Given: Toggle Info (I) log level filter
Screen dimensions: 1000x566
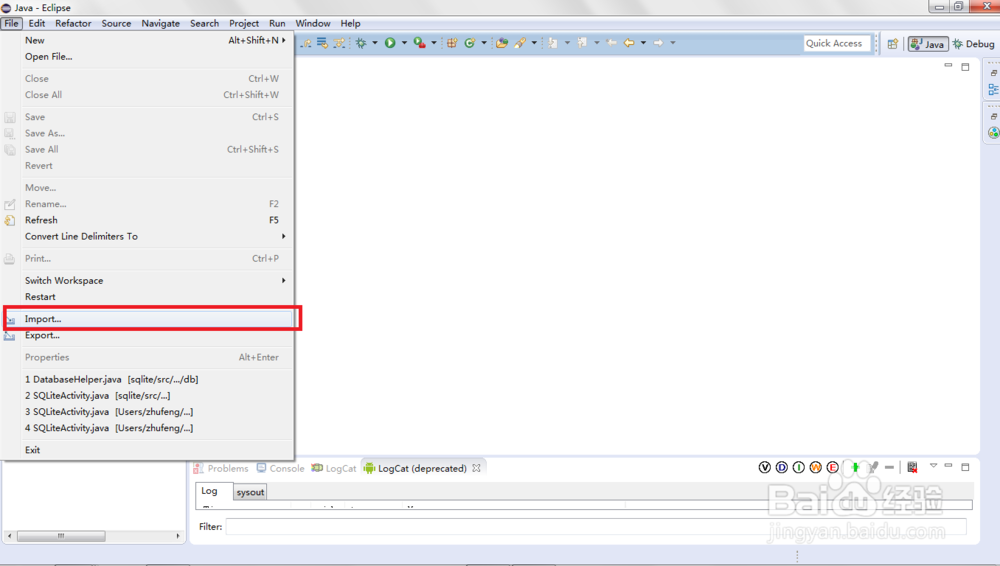Looking at the screenshot, I should click(x=798, y=468).
